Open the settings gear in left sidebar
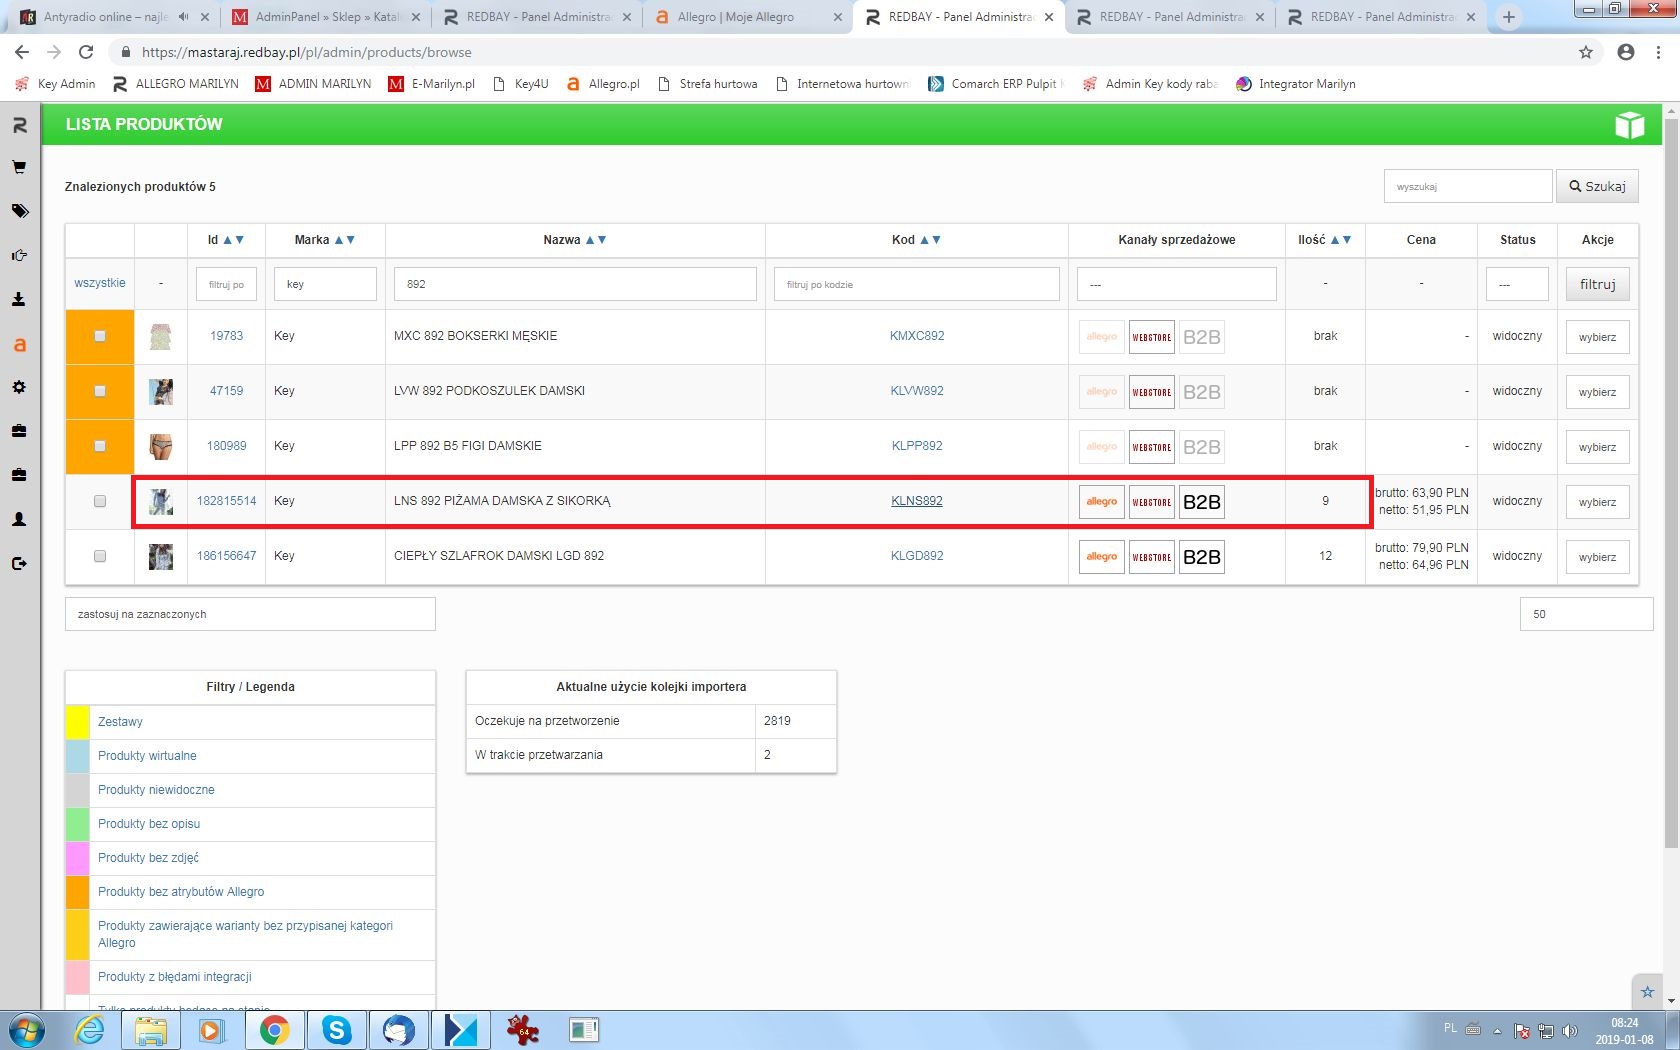This screenshot has height=1050, width=1680. click(x=19, y=387)
